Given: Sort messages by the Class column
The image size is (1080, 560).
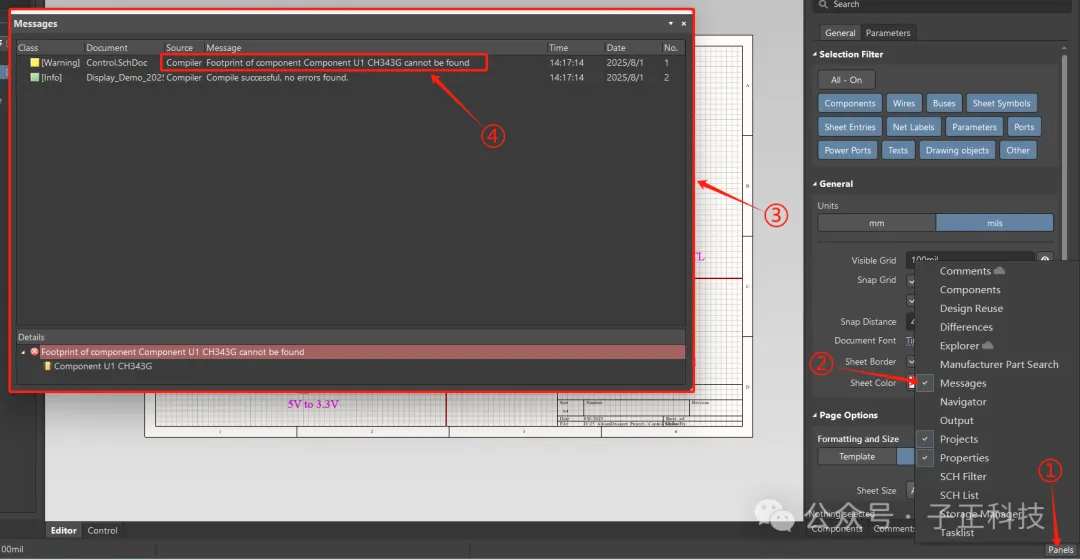Looking at the screenshot, I should click(48, 48).
